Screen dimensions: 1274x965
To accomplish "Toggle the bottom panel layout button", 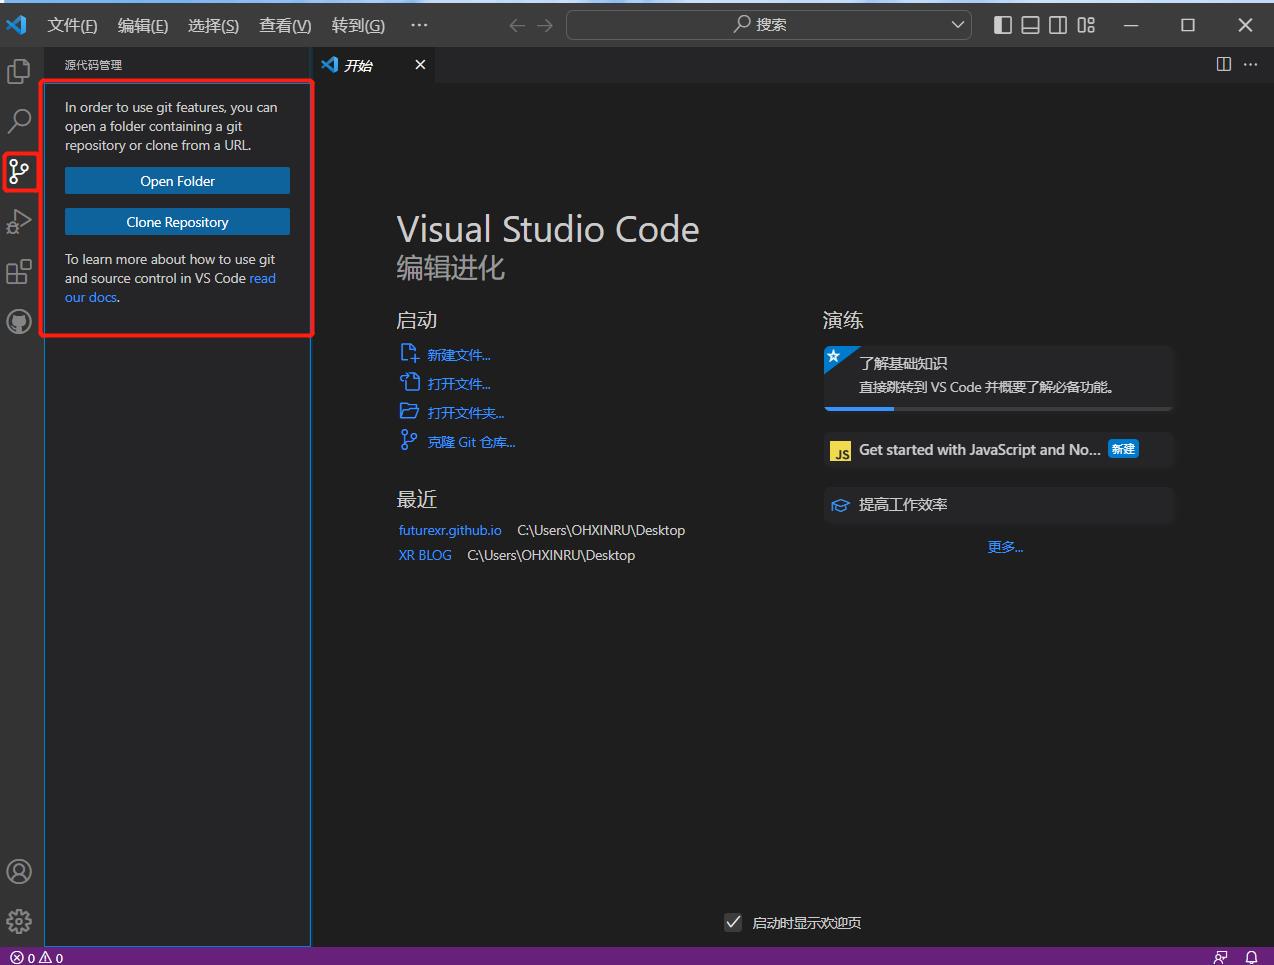I will [x=1030, y=25].
